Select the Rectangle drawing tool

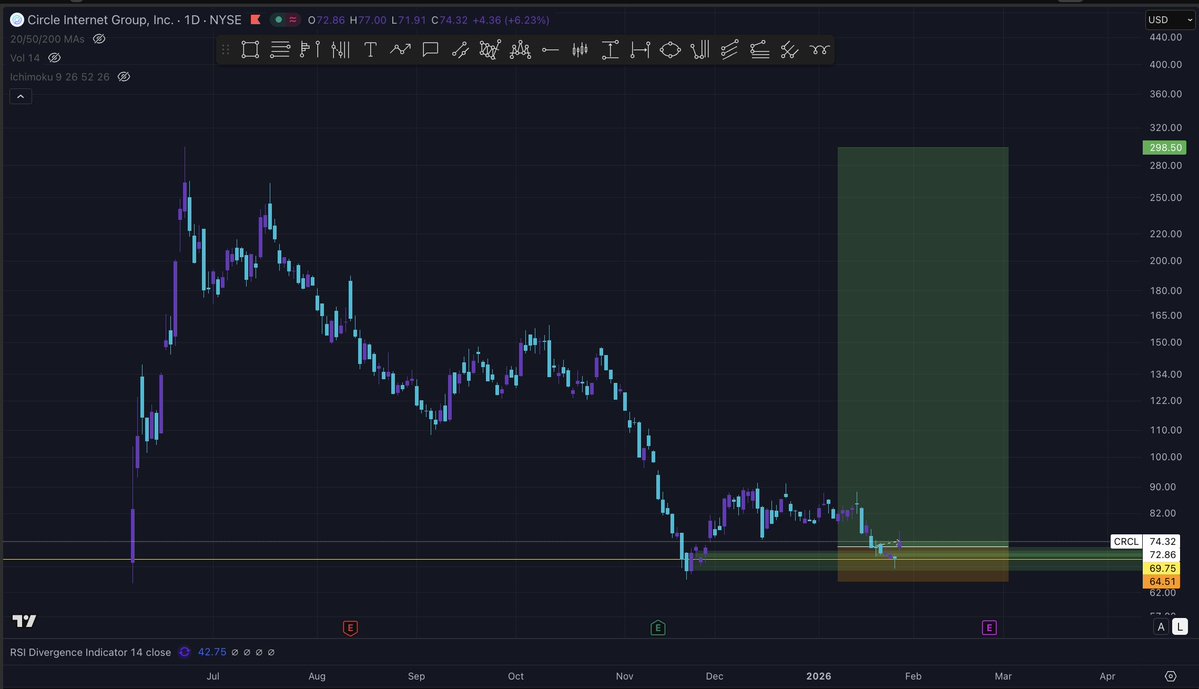pos(250,50)
